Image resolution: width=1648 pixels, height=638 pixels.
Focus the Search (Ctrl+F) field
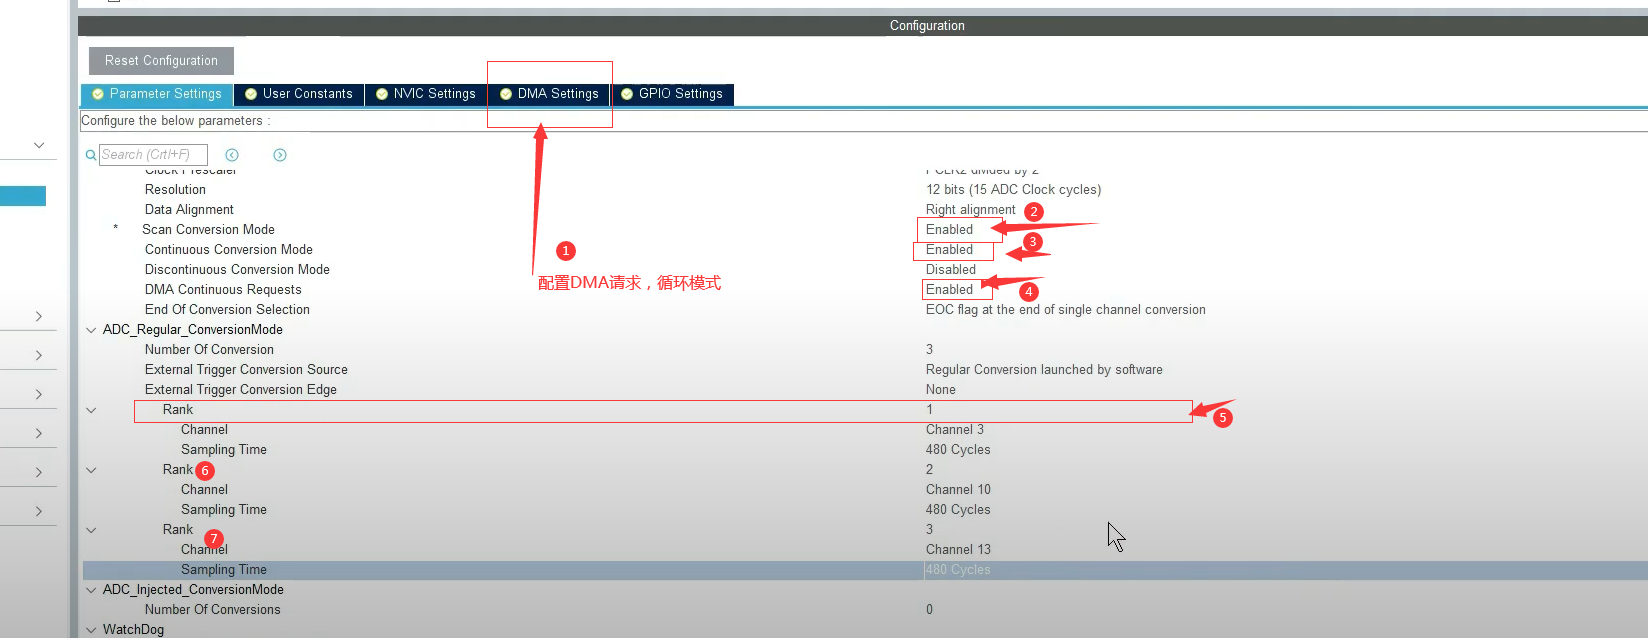[153, 155]
